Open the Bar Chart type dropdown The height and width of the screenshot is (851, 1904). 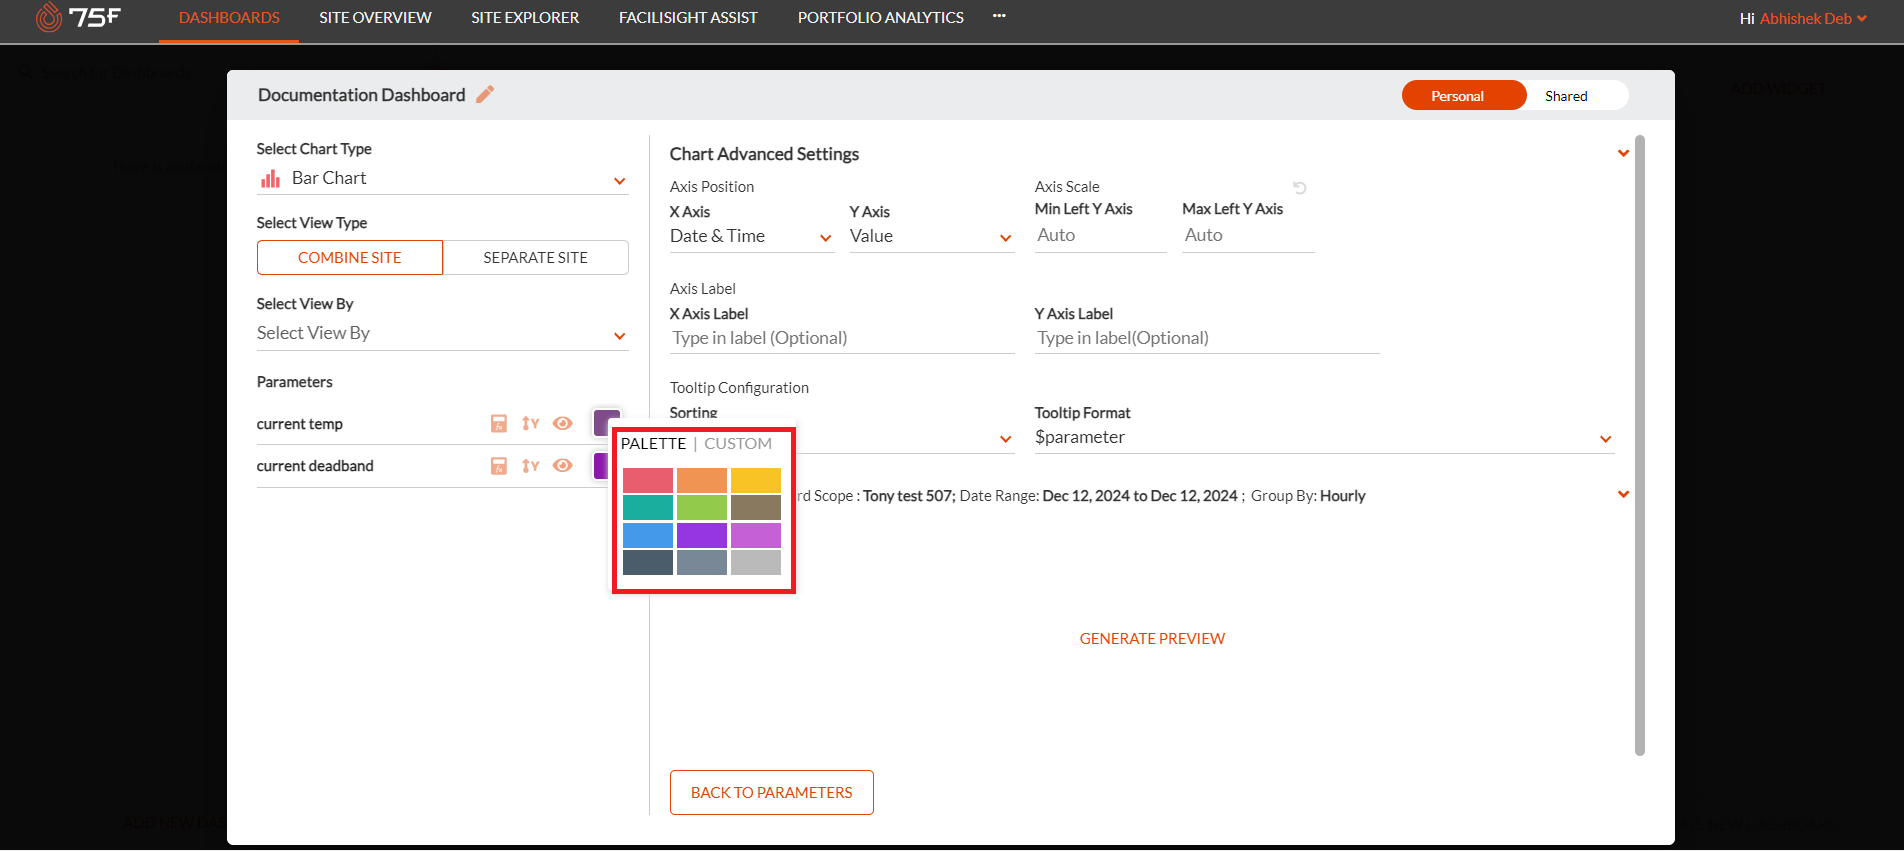pyautogui.click(x=442, y=178)
